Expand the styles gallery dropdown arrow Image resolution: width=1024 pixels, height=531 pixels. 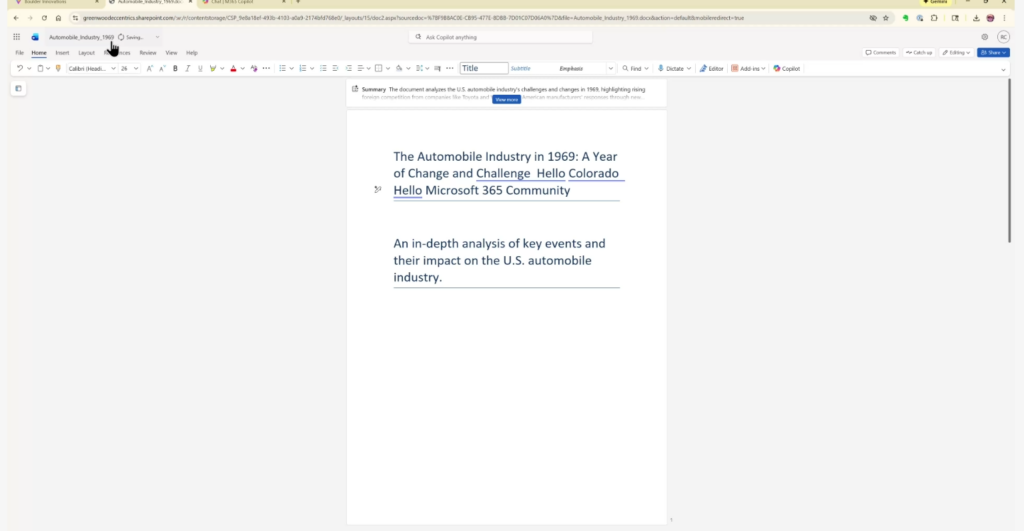pyautogui.click(x=611, y=69)
